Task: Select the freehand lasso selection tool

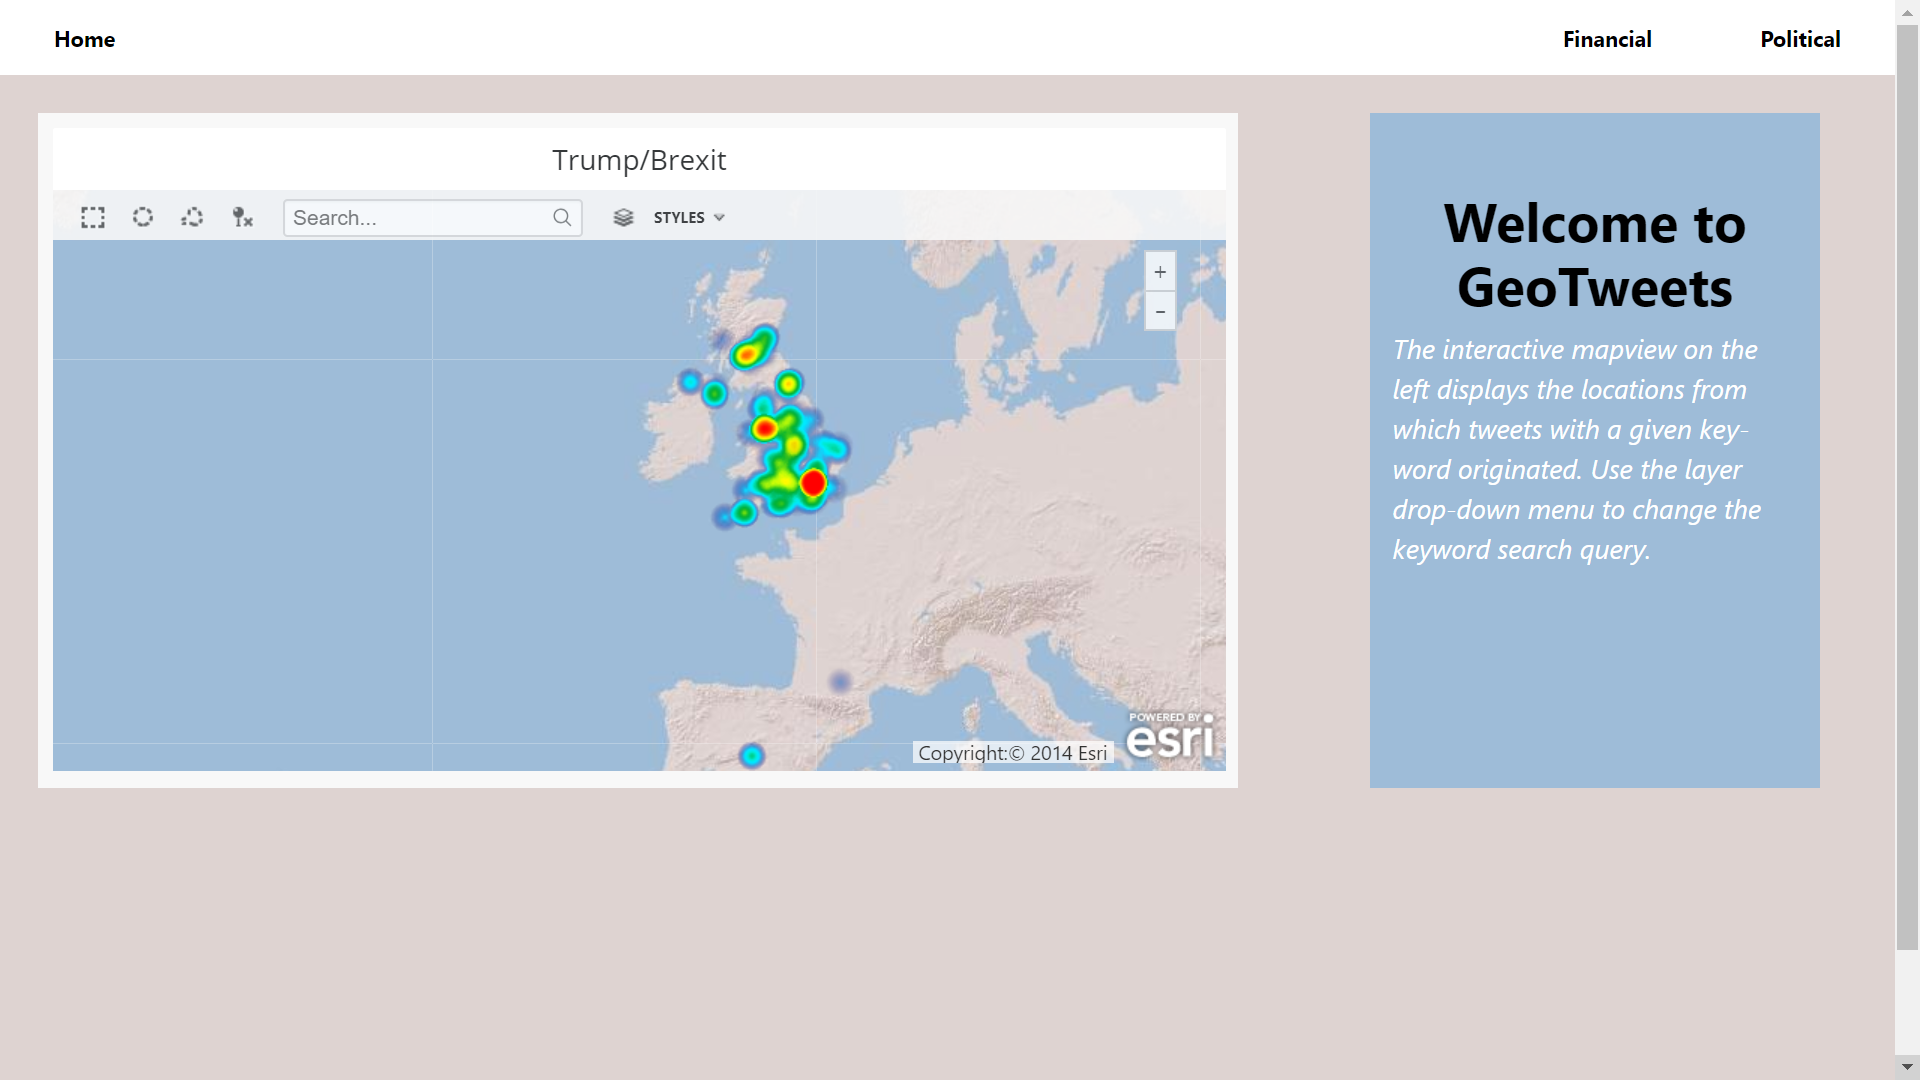Action: (x=192, y=217)
